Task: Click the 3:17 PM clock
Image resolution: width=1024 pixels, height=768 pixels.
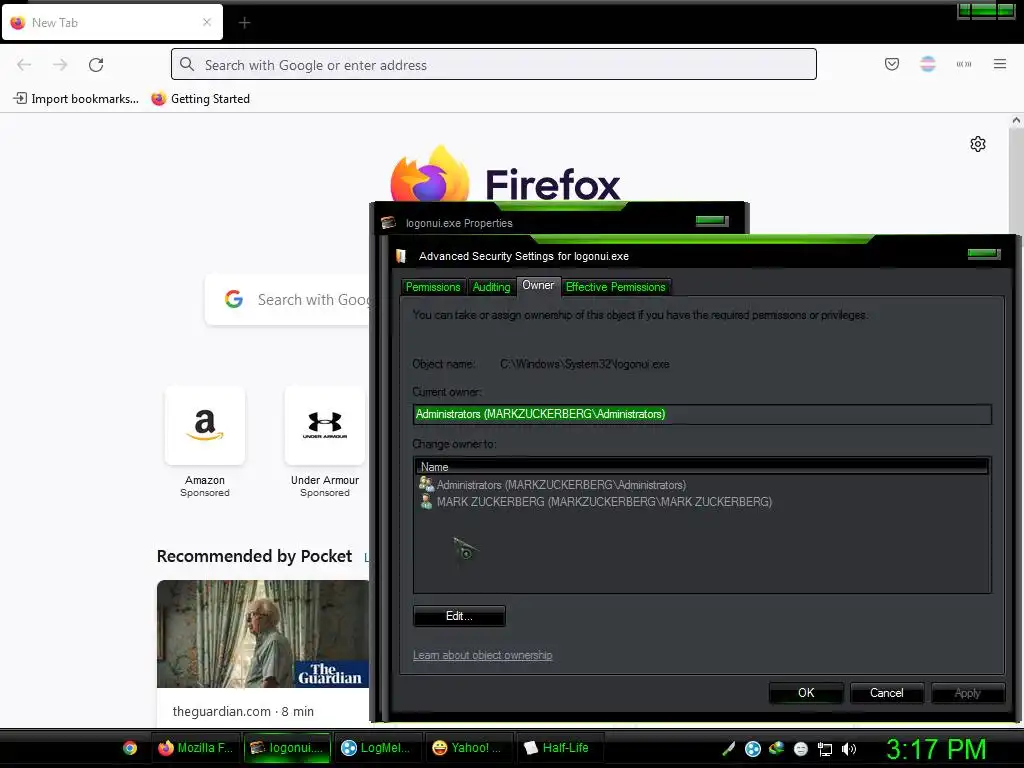Action: [x=936, y=749]
